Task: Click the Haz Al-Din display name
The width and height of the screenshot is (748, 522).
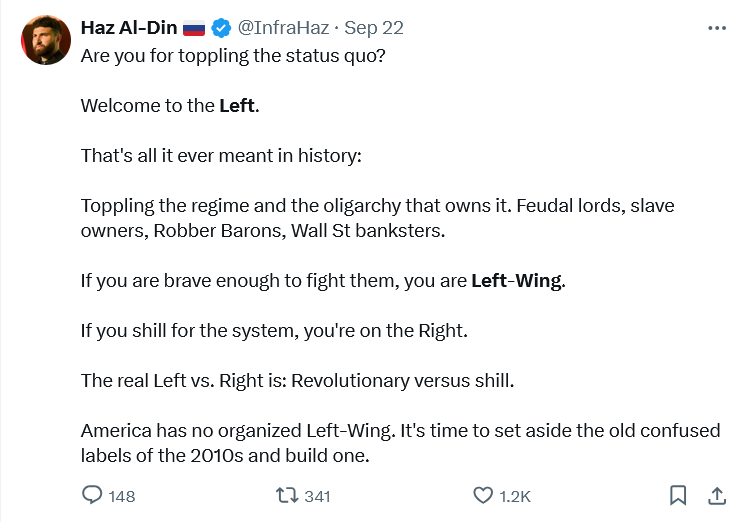Action: (x=129, y=27)
